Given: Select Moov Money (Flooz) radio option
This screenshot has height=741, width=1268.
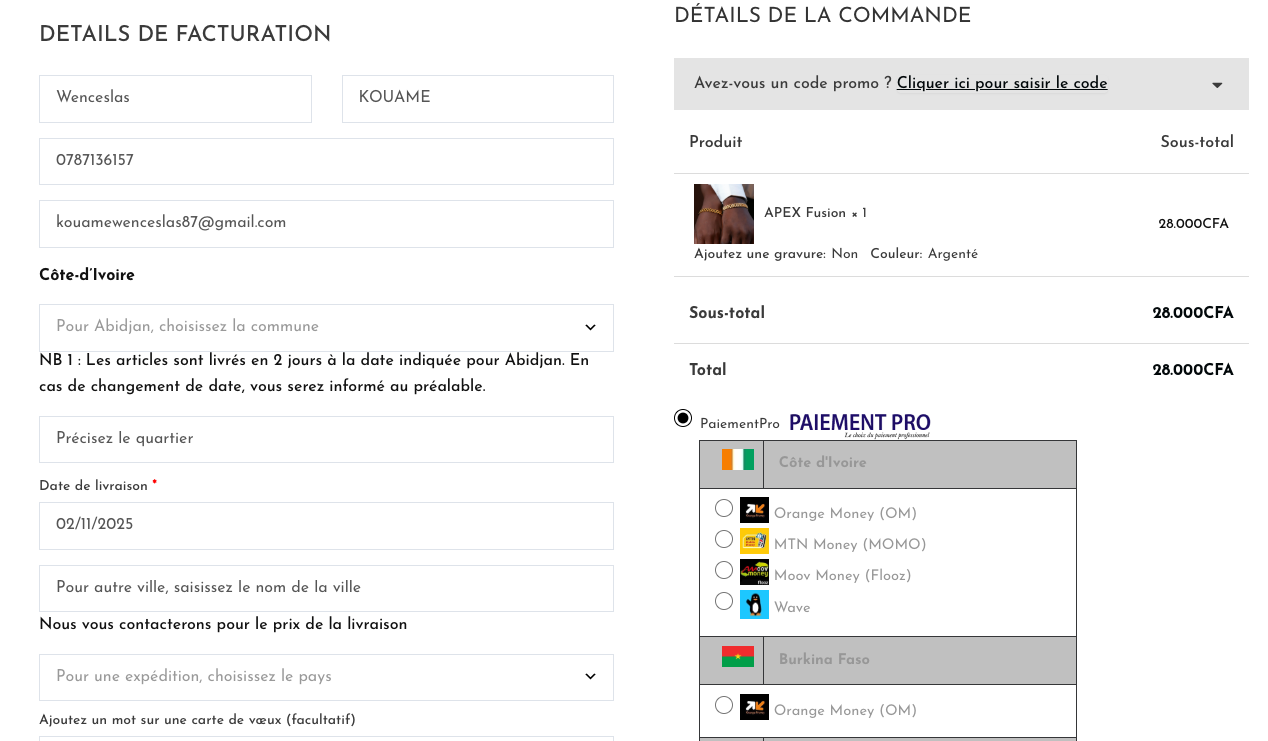Looking at the screenshot, I should 724,571.
